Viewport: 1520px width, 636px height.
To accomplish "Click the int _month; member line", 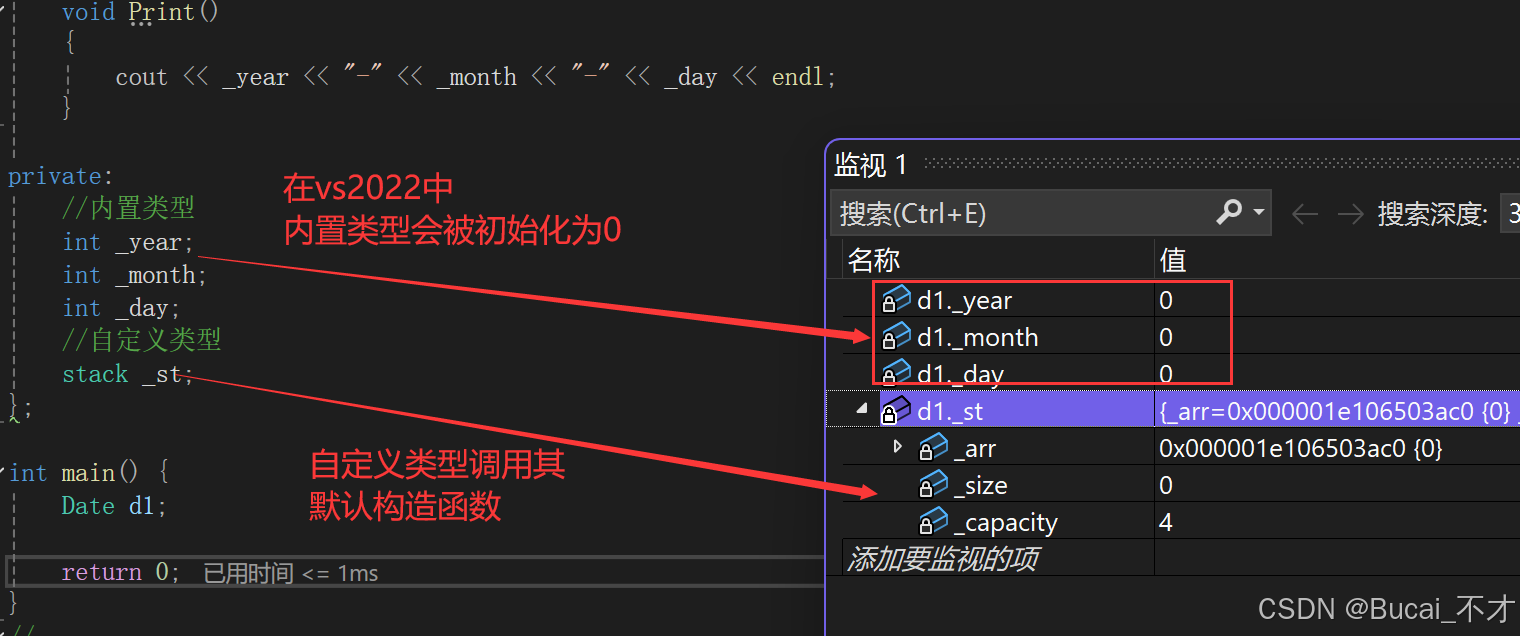I will click(x=135, y=275).
